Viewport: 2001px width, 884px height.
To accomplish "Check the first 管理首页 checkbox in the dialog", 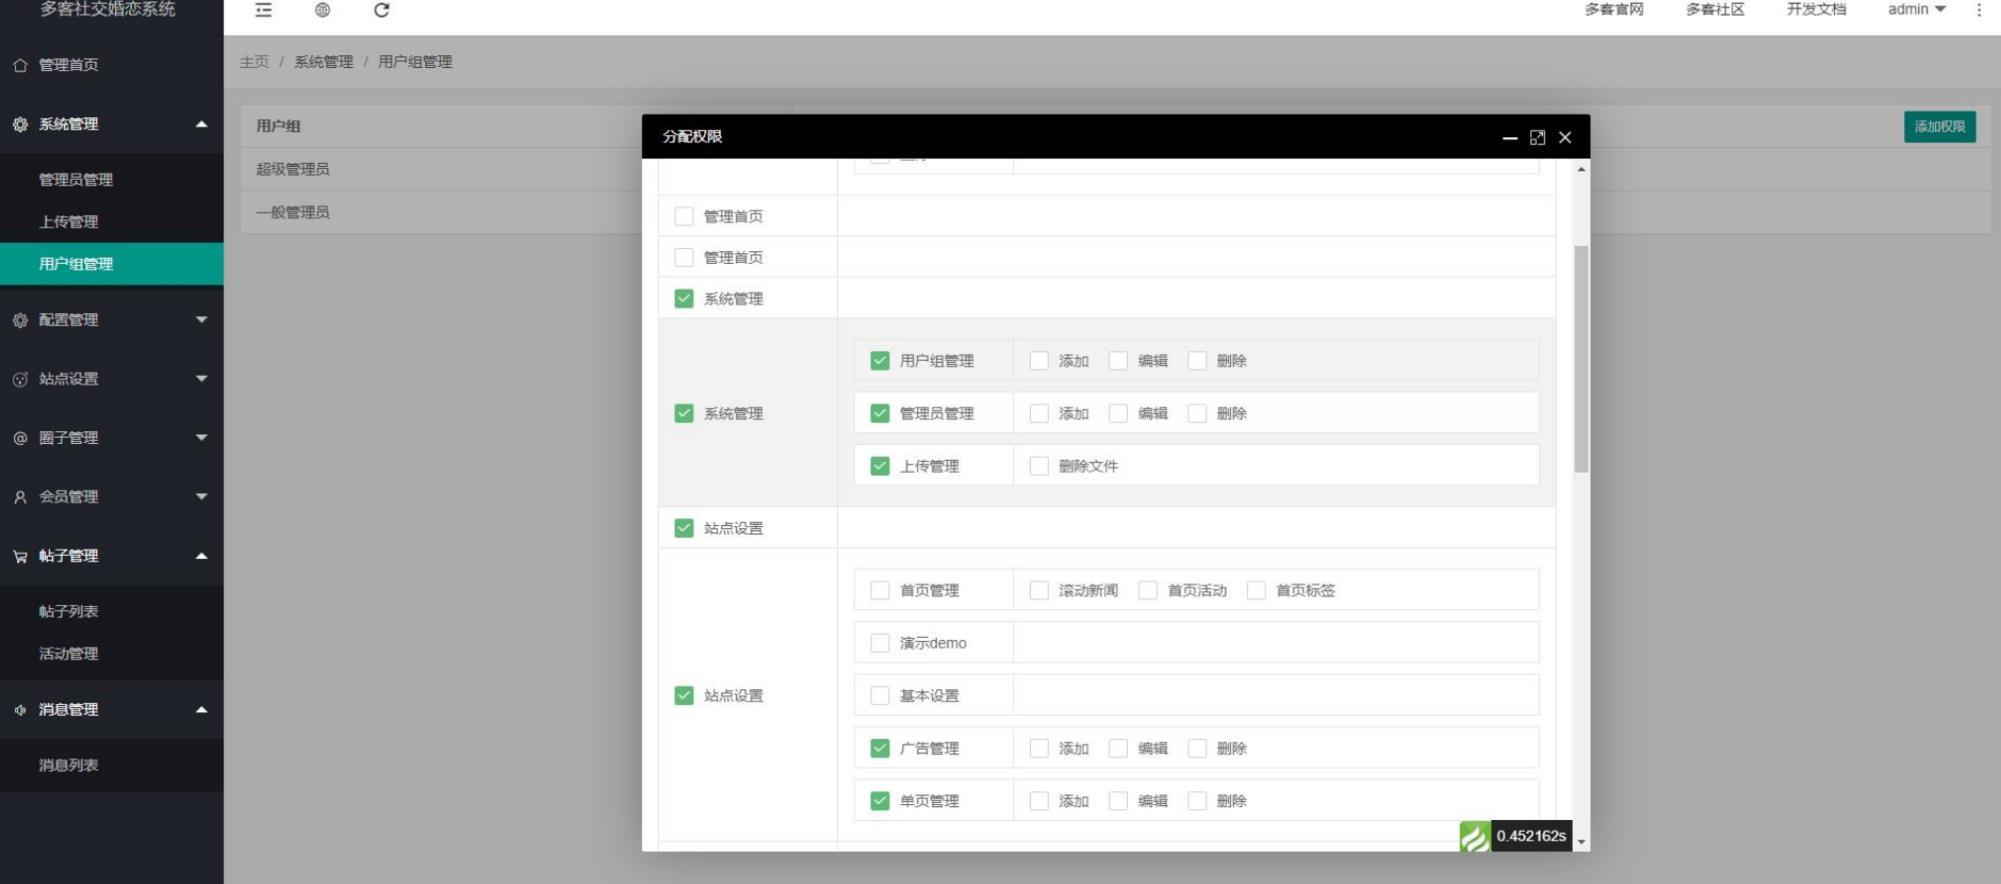I will tap(684, 216).
